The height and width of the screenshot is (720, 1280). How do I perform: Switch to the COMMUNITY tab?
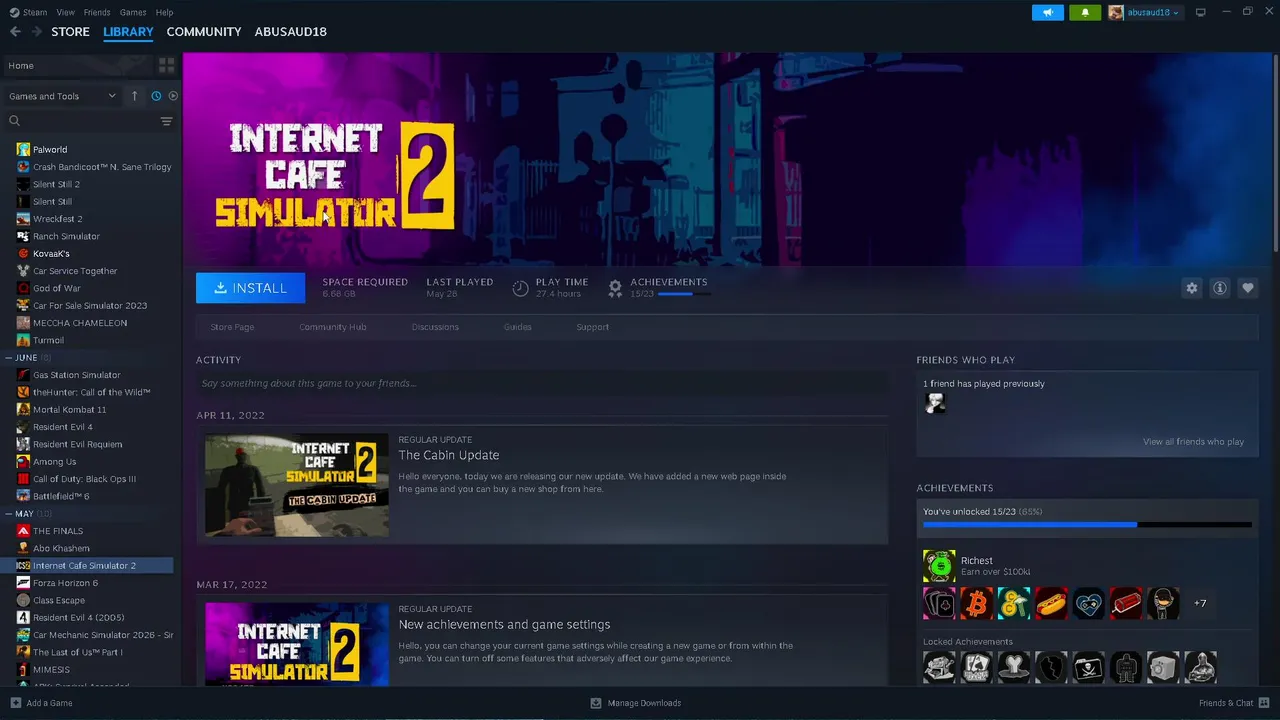[x=204, y=32]
